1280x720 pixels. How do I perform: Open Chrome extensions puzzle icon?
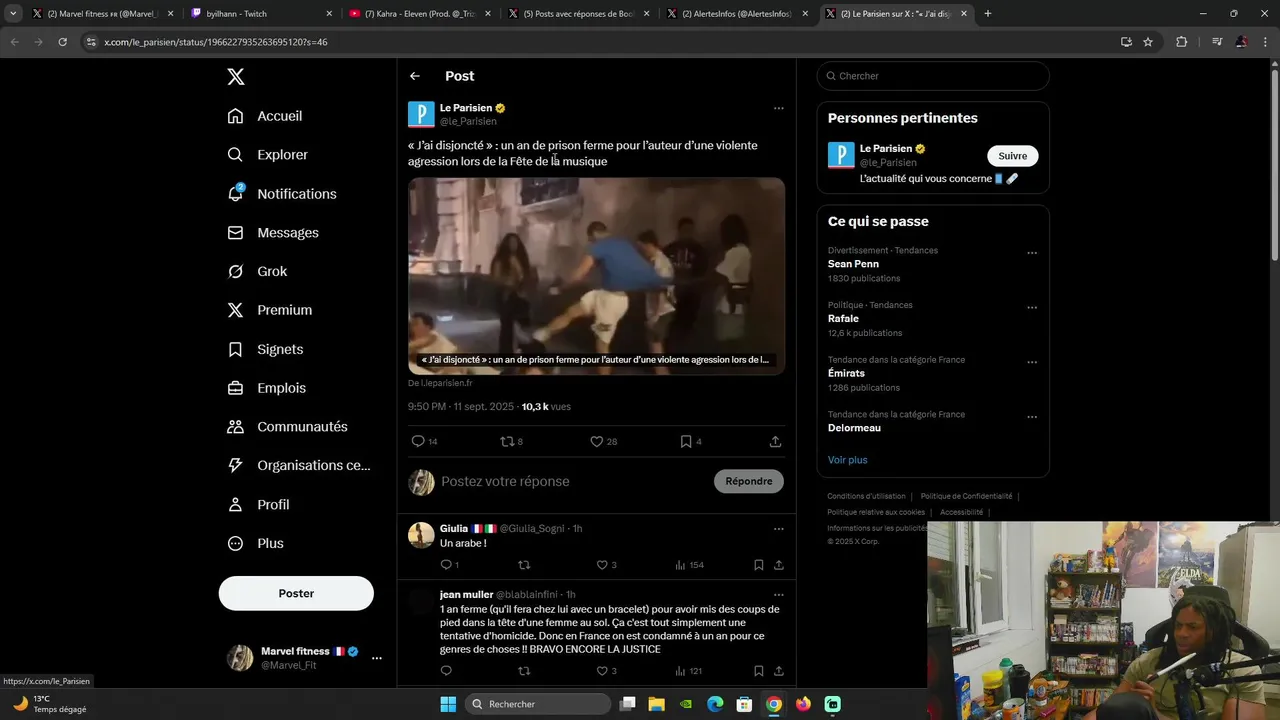point(1181,42)
